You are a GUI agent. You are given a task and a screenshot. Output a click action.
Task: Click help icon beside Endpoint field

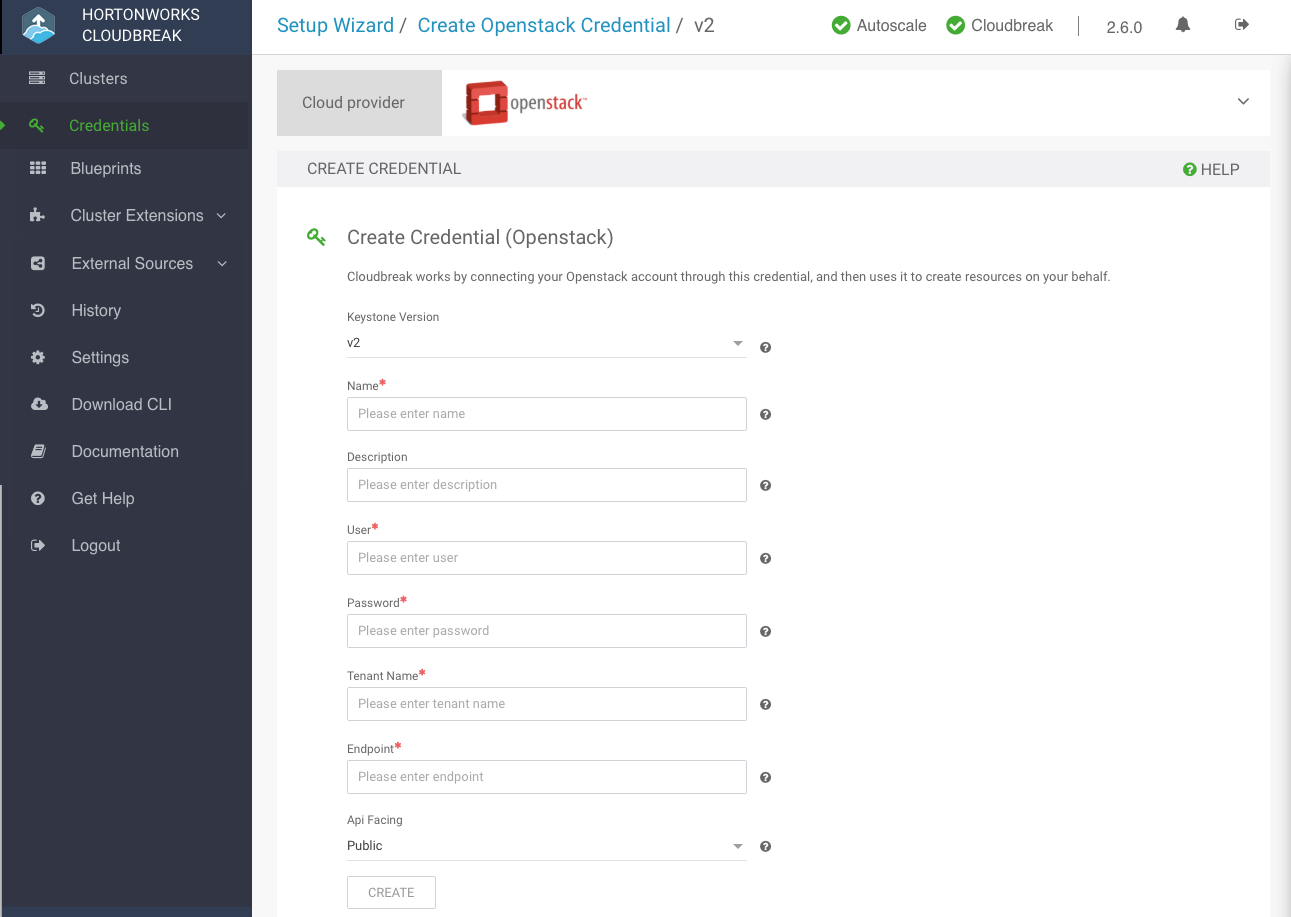click(765, 777)
